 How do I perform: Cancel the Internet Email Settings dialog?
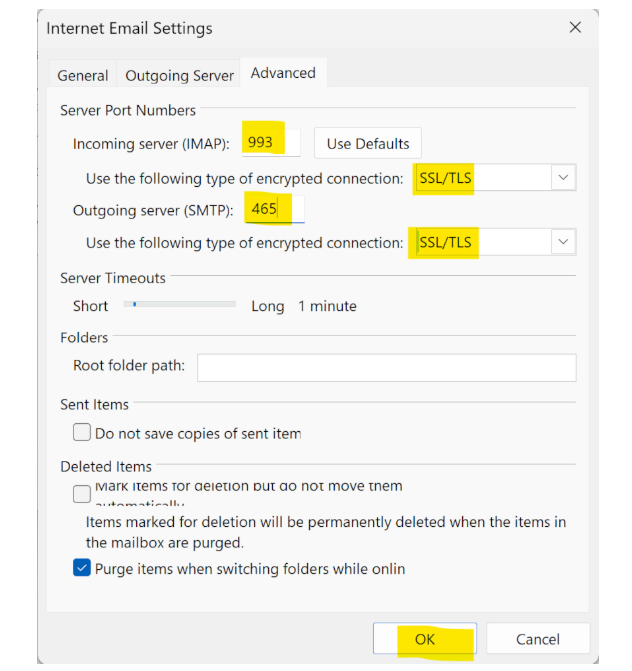coord(537,639)
